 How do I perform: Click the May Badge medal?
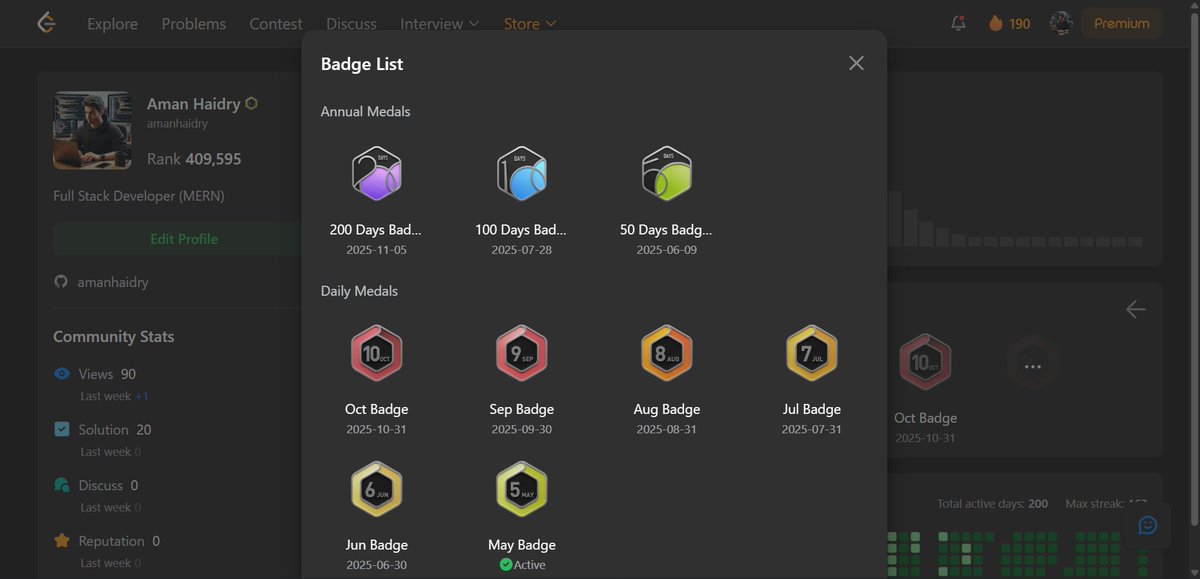pyautogui.click(x=521, y=488)
